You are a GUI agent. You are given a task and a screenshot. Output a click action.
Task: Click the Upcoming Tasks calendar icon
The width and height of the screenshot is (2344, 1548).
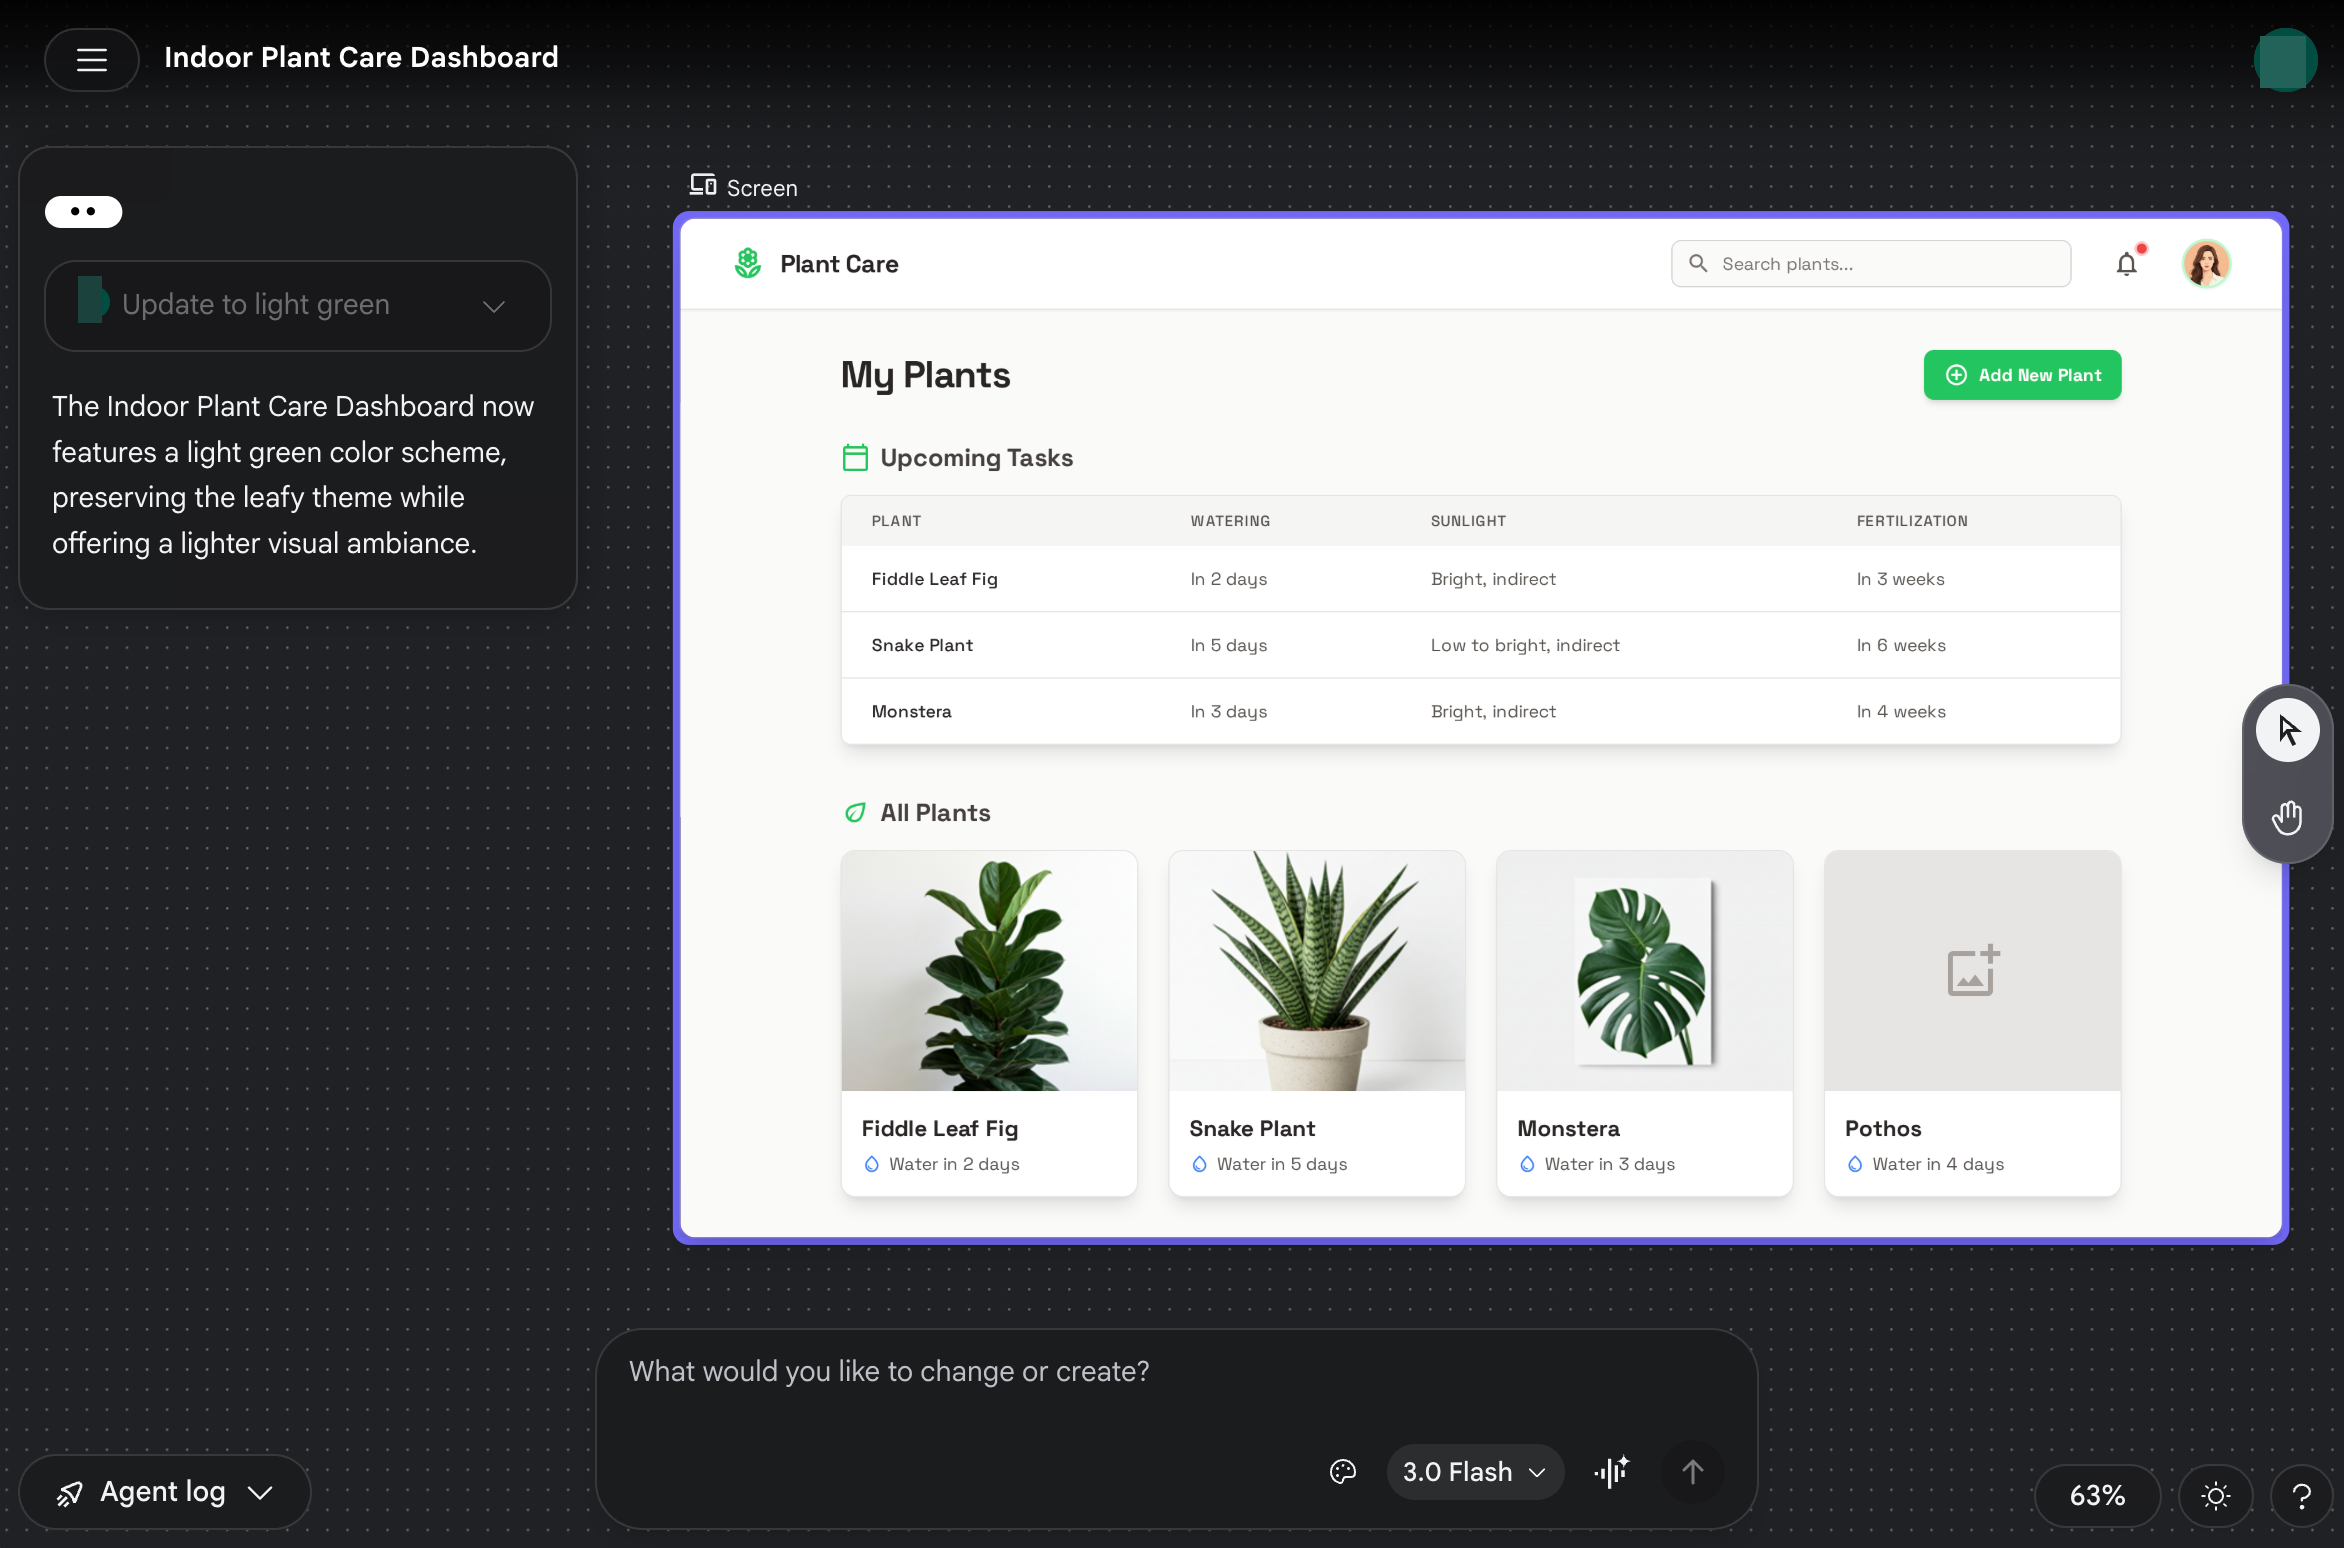pos(855,457)
